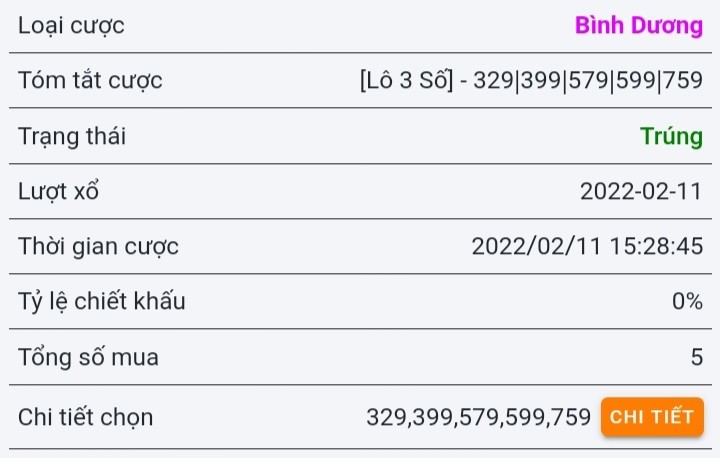Select the Chi tiết chọn label
The width and height of the screenshot is (720, 458).
point(85,418)
